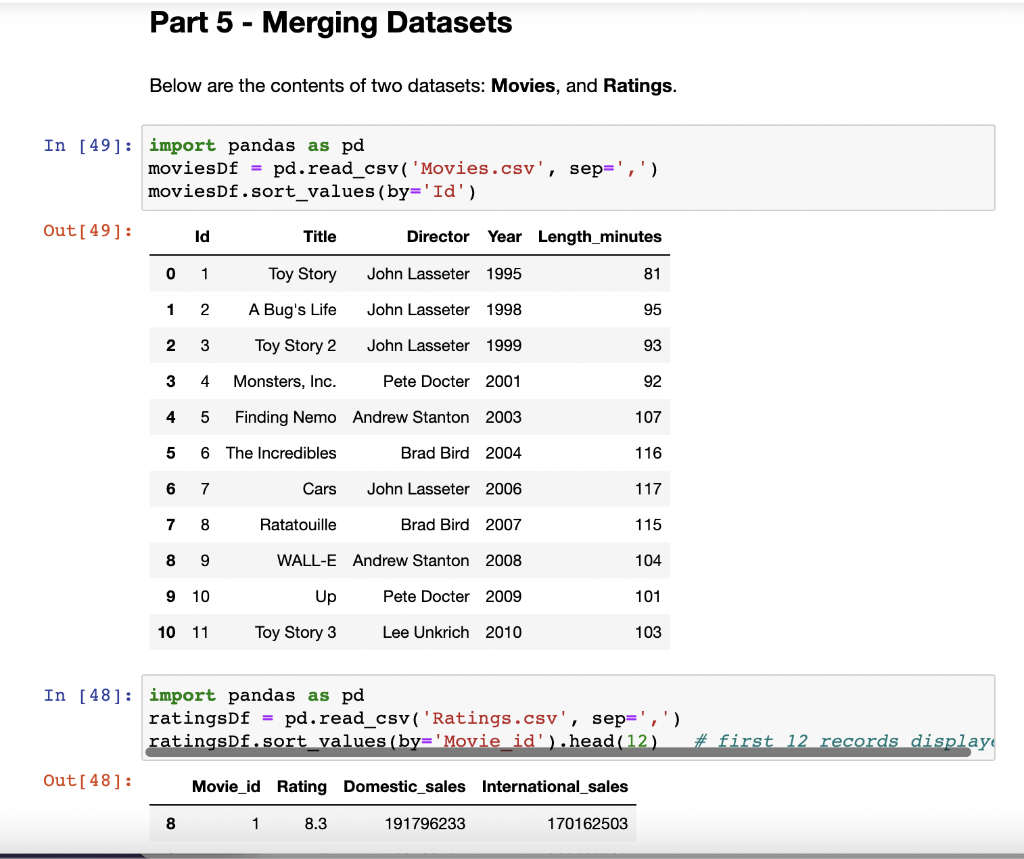Click the 'Rating' column header

click(302, 786)
